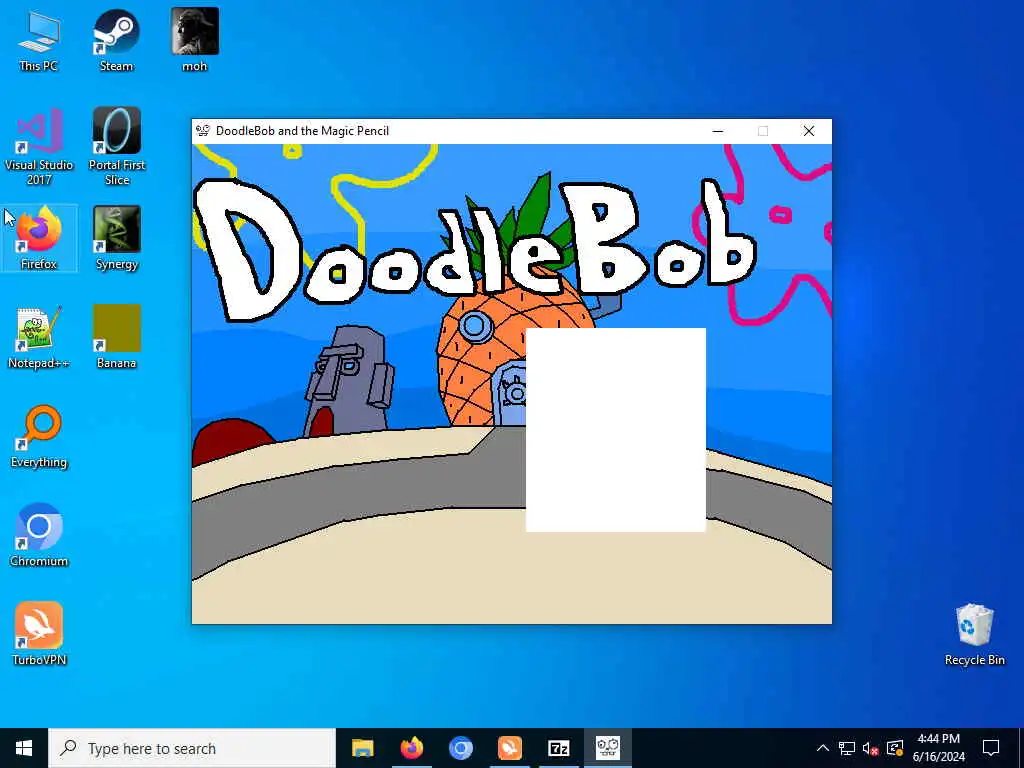Open File Explorer from the taskbar
Image resolution: width=1024 pixels, height=768 pixels.
click(362, 748)
